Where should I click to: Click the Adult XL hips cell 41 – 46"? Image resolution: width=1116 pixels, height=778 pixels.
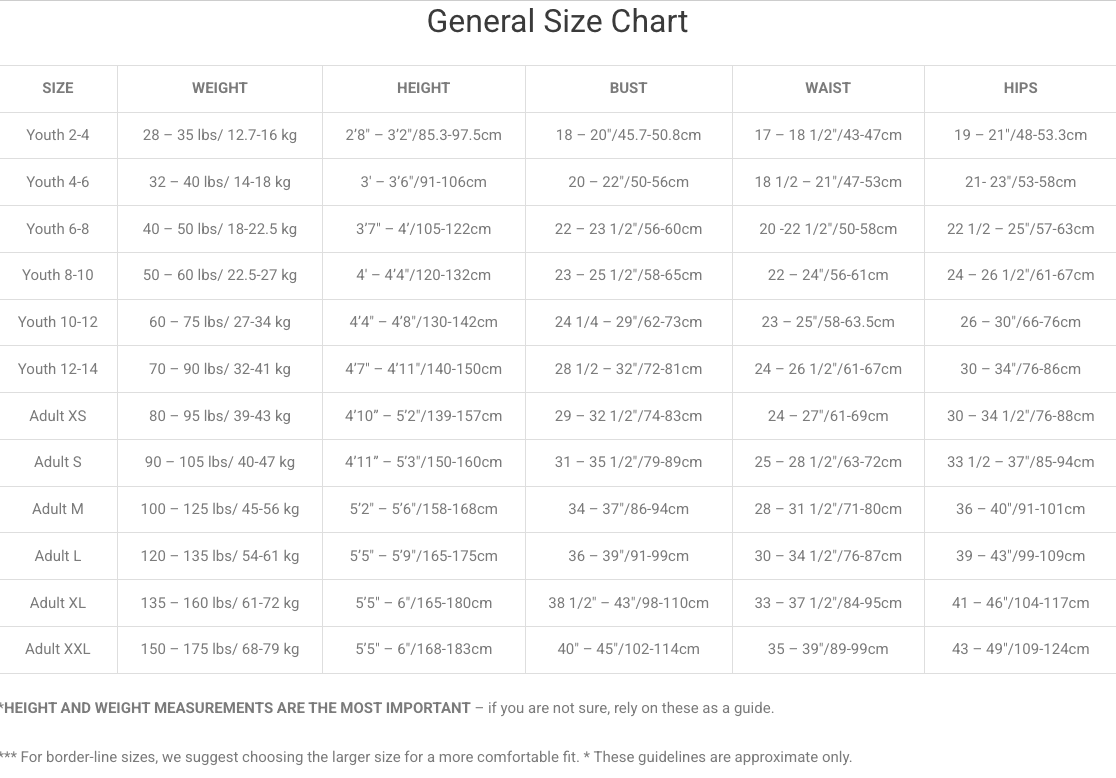(1020, 603)
